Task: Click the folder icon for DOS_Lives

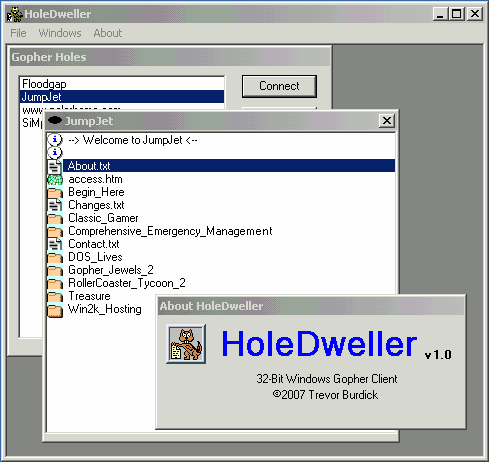Action: (55, 258)
